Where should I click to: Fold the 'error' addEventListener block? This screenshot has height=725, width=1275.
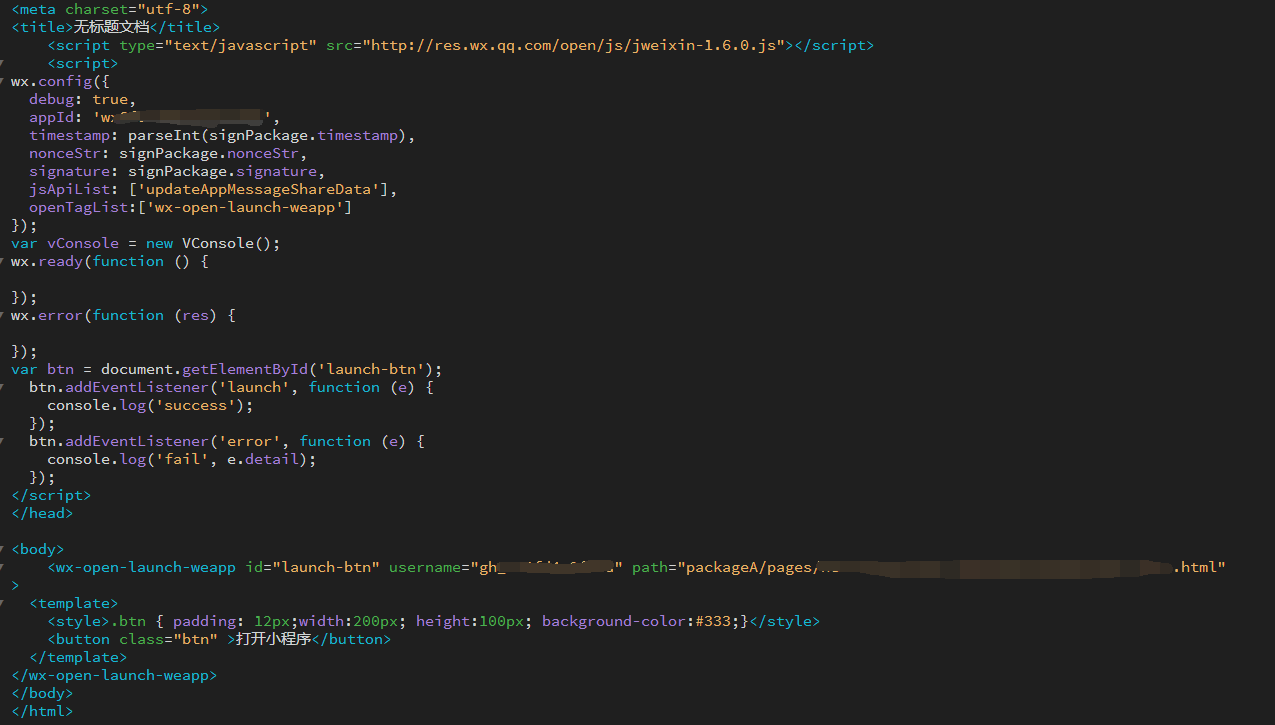coord(4,442)
